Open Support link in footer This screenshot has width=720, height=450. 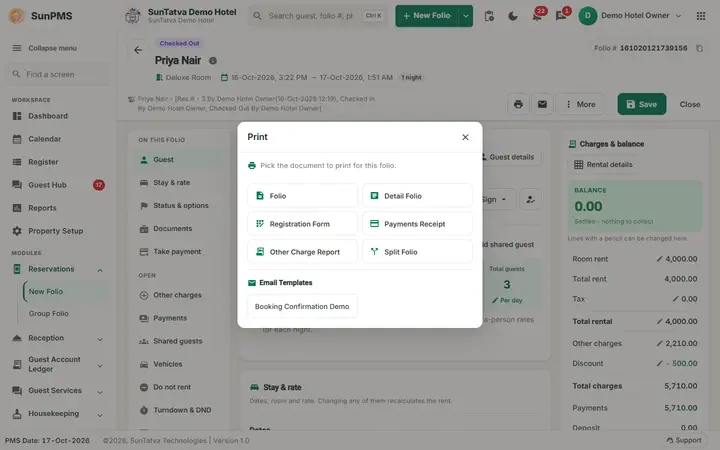click(x=684, y=440)
